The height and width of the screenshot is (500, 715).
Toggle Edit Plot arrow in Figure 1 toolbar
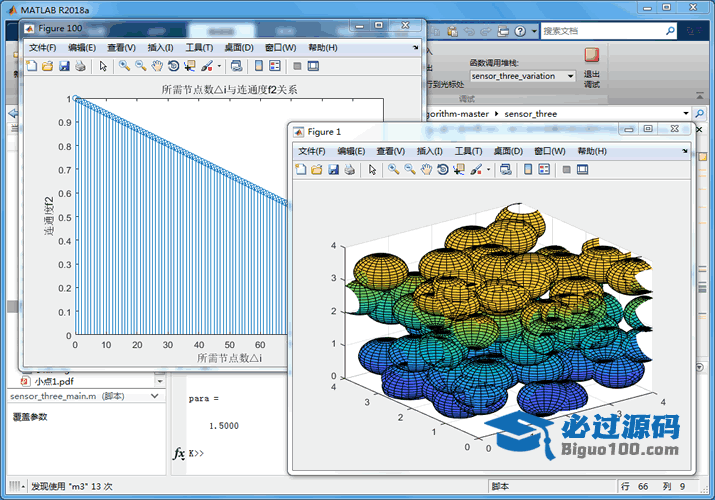click(372, 170)
